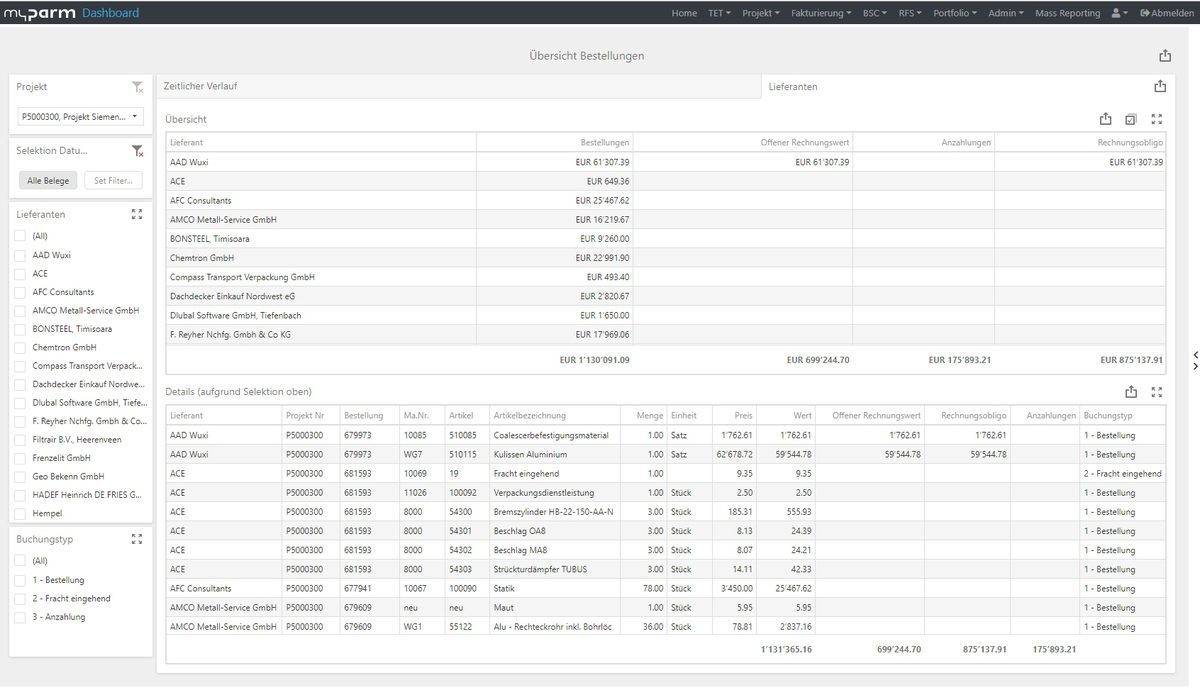This screenshot has height=690, width=1200.
Task: Open the Projekt dropdown in the navigation bar
Action: click(759, 13)
